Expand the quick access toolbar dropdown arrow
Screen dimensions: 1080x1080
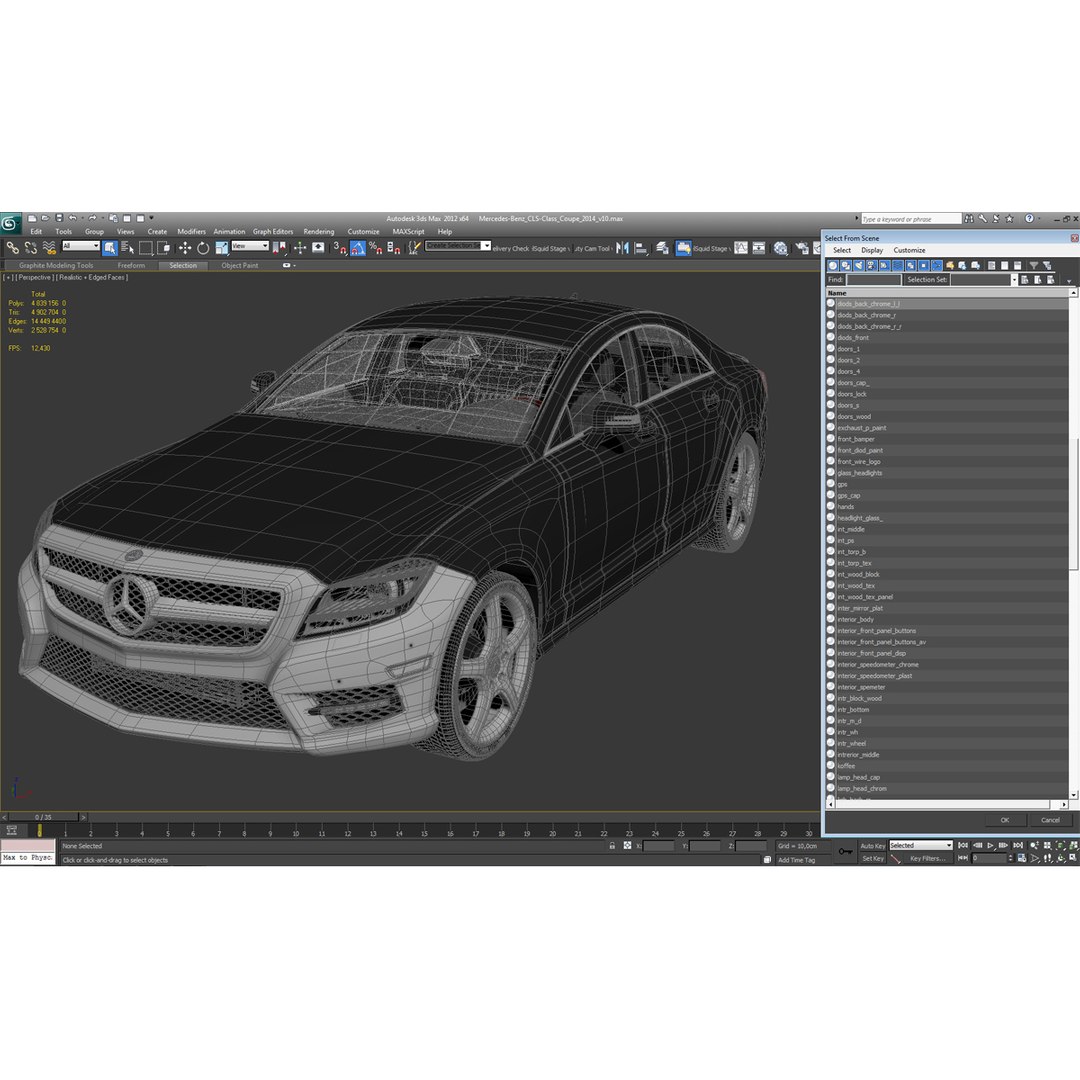click(x=152, y=218)
